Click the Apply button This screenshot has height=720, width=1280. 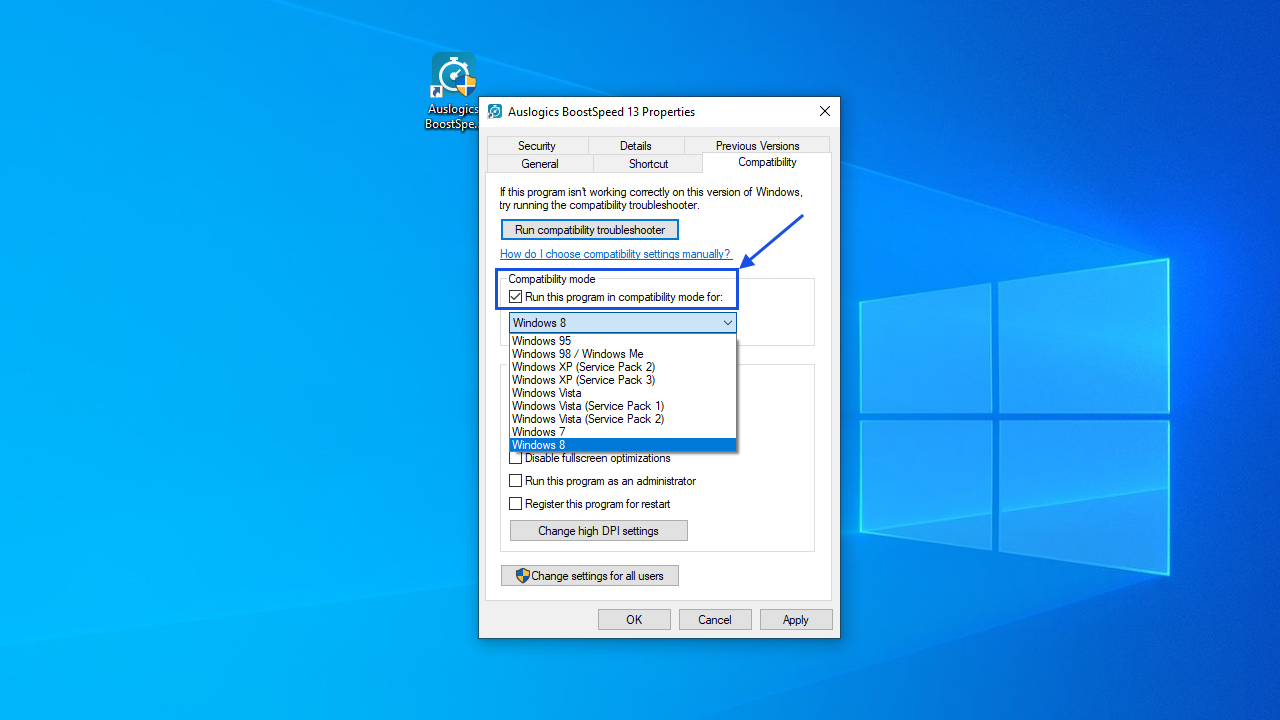796,620
